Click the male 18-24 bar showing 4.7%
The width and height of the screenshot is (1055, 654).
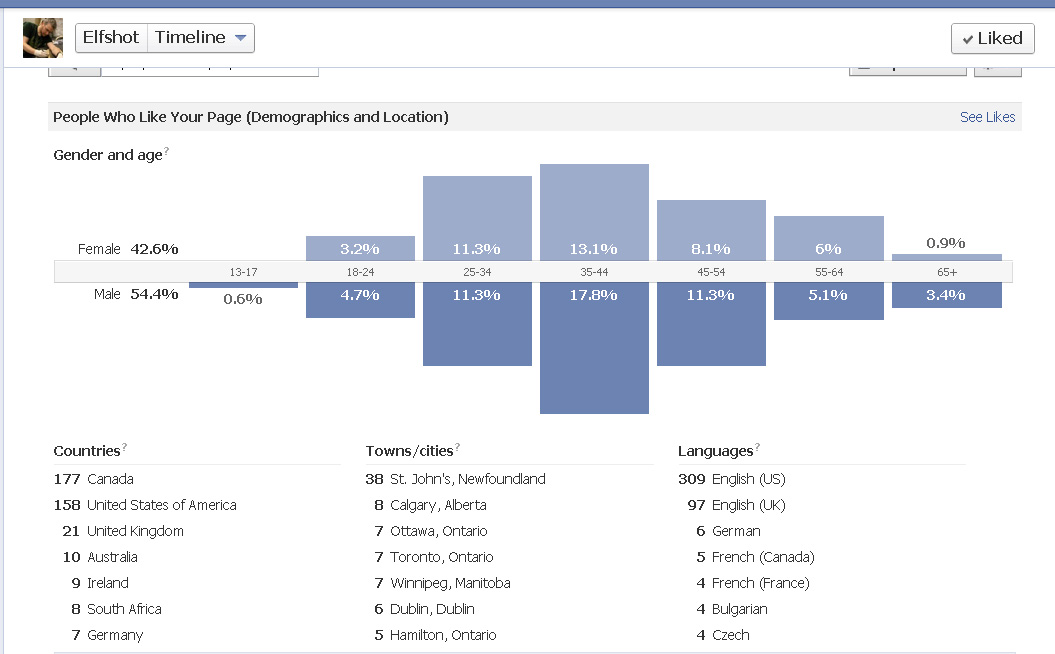tap(360, 300)
